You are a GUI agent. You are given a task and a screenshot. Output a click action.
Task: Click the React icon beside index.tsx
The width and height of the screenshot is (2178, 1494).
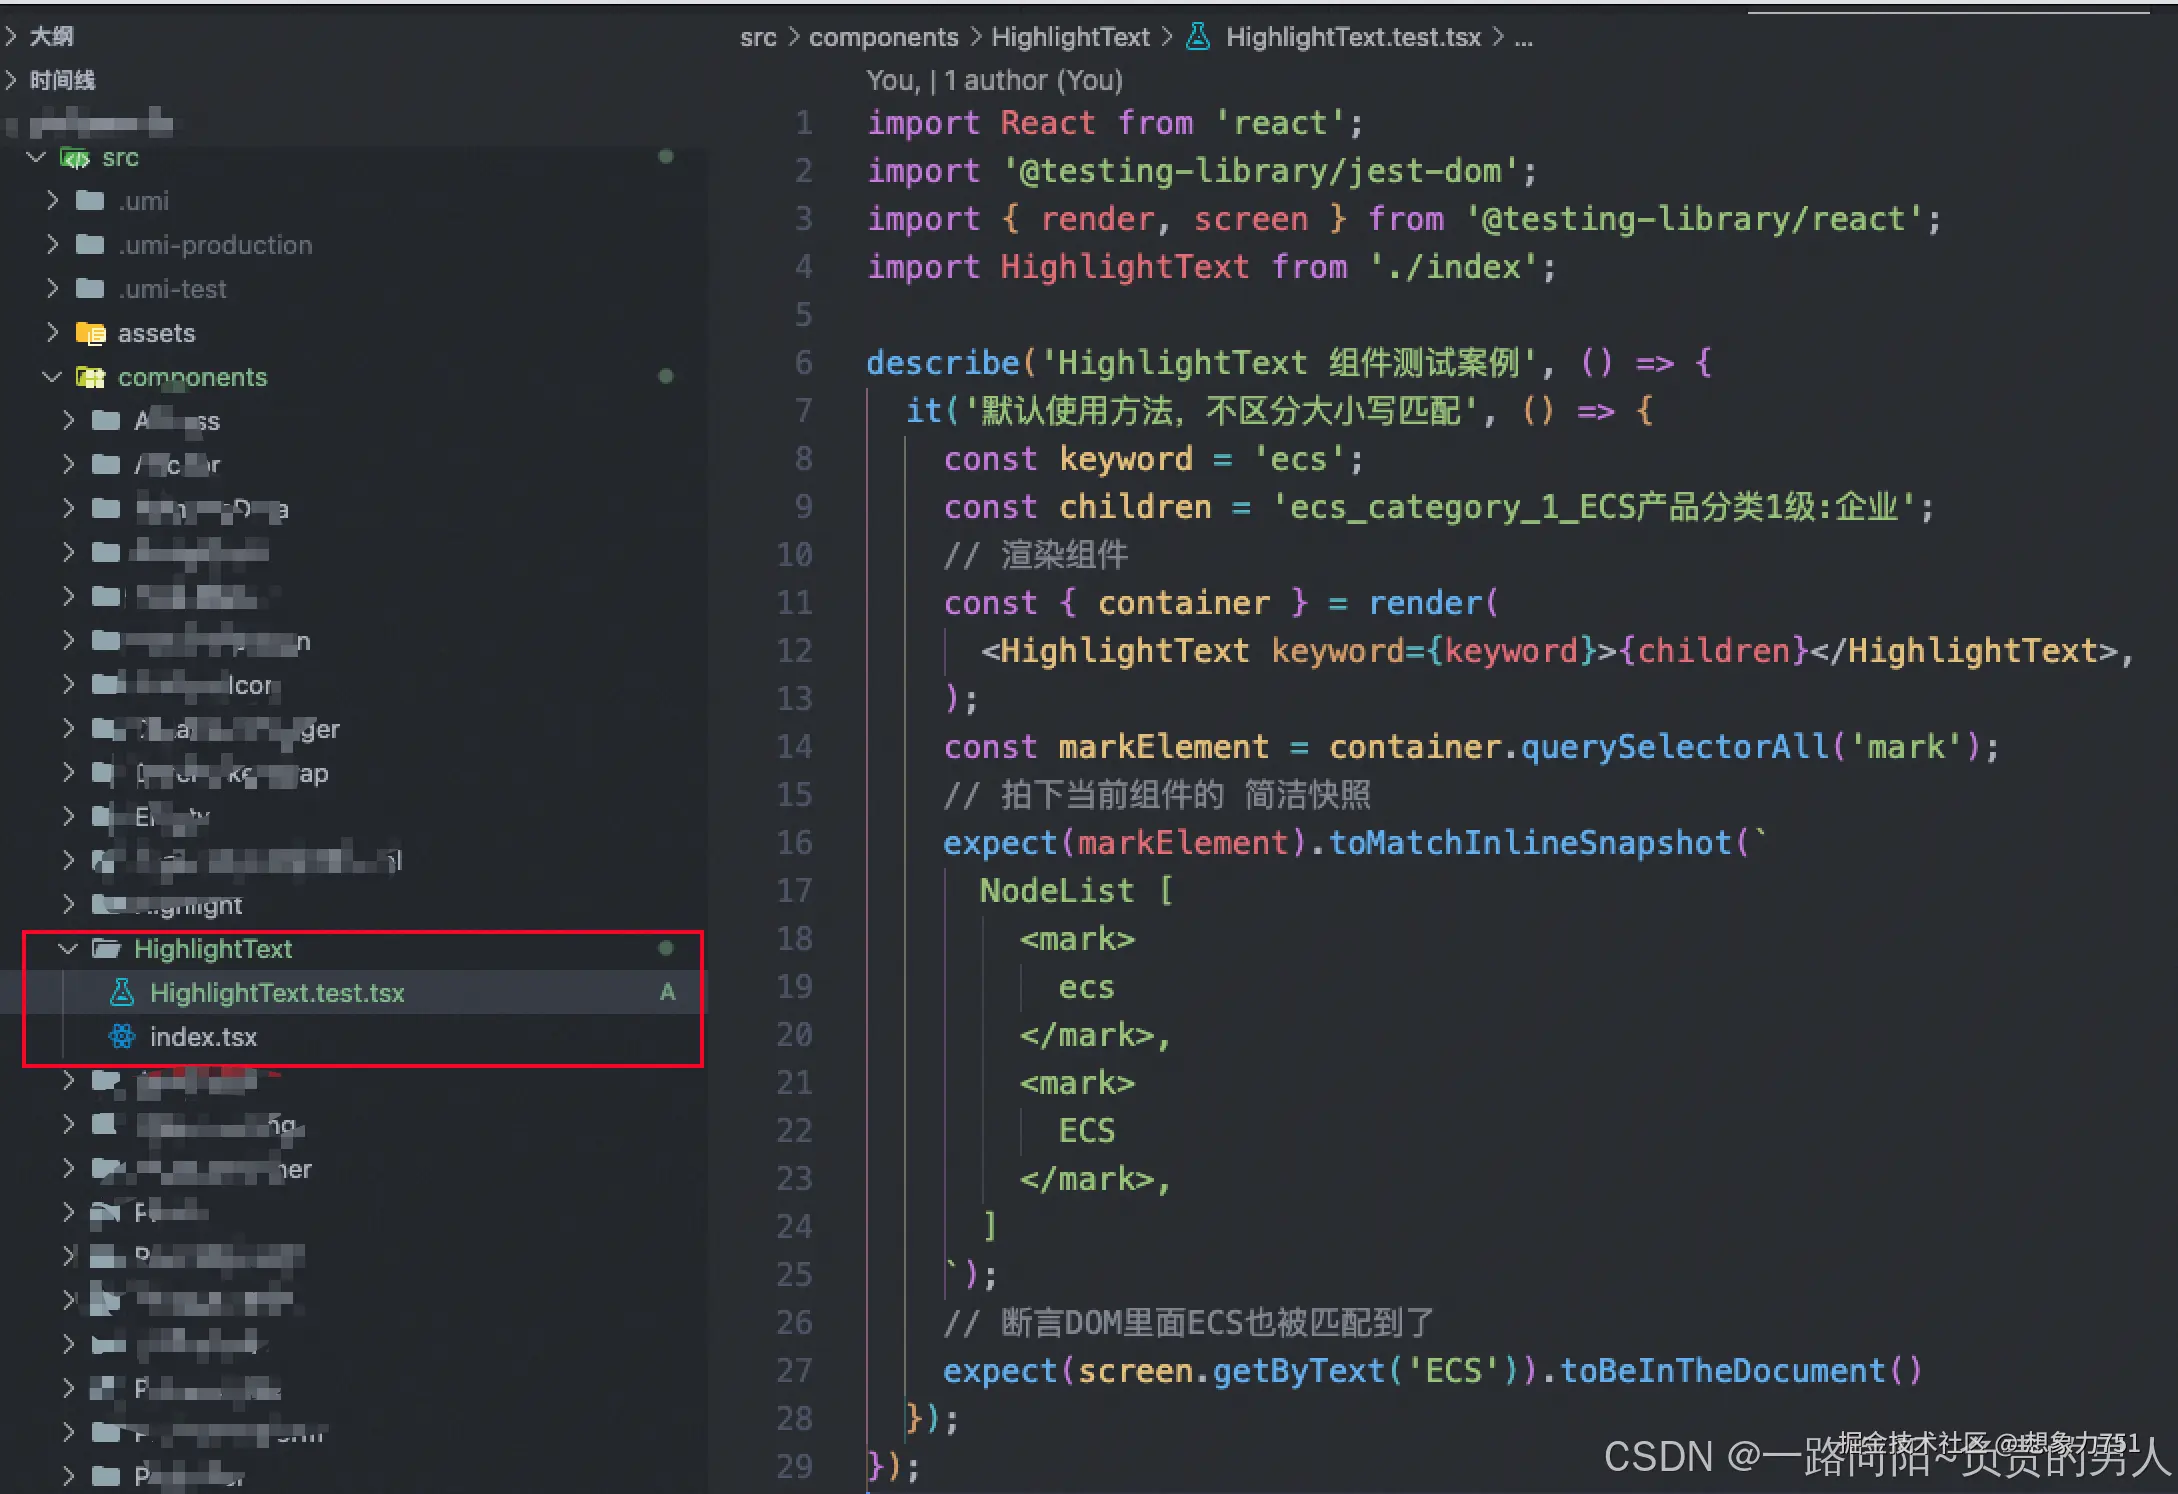coord(122,1036)
